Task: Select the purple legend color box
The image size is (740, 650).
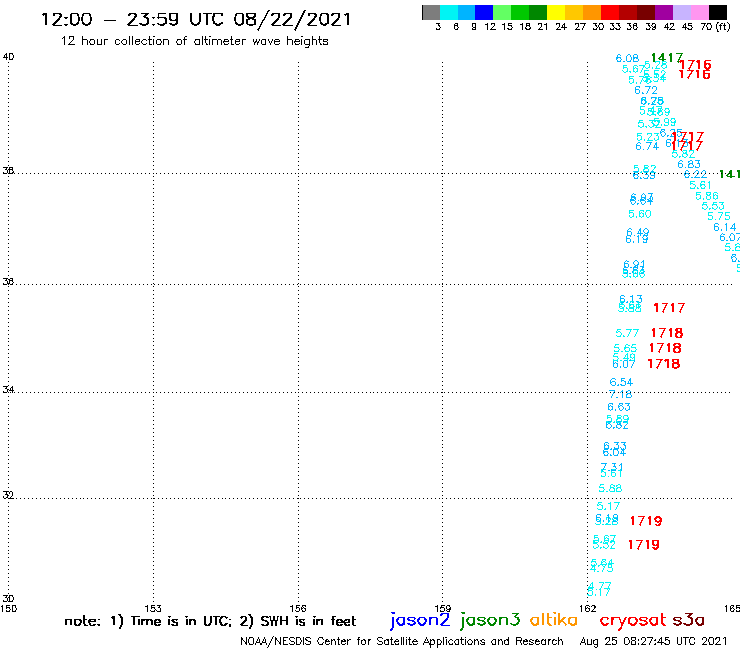Action: click(664, 12)
